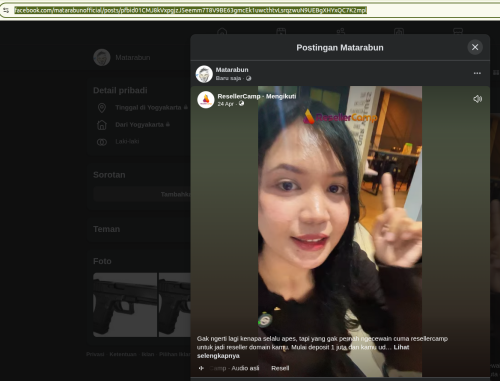Click the 'Baru saja' post timestamp
This screenshot has width=500, height=381.
(x=228, y=78)
